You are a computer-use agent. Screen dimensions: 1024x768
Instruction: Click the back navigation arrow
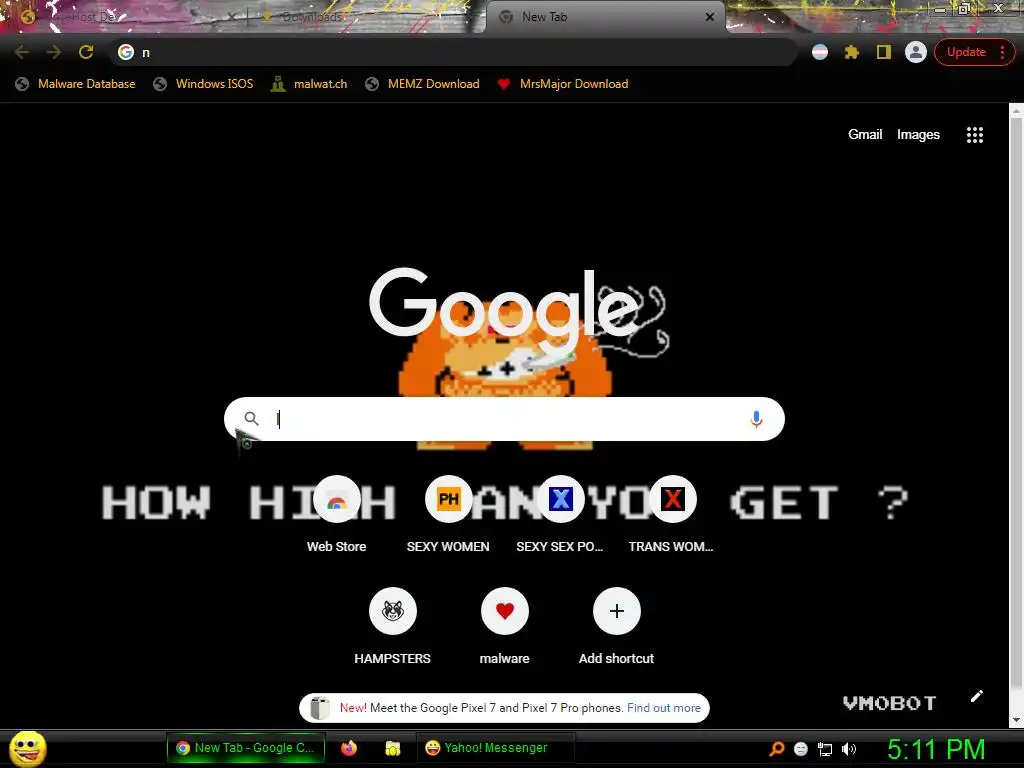point(22,52)
